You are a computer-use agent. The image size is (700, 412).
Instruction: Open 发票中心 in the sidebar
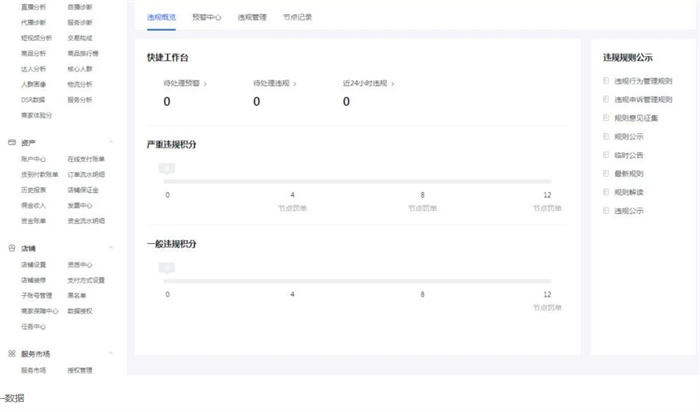point(80,205)
